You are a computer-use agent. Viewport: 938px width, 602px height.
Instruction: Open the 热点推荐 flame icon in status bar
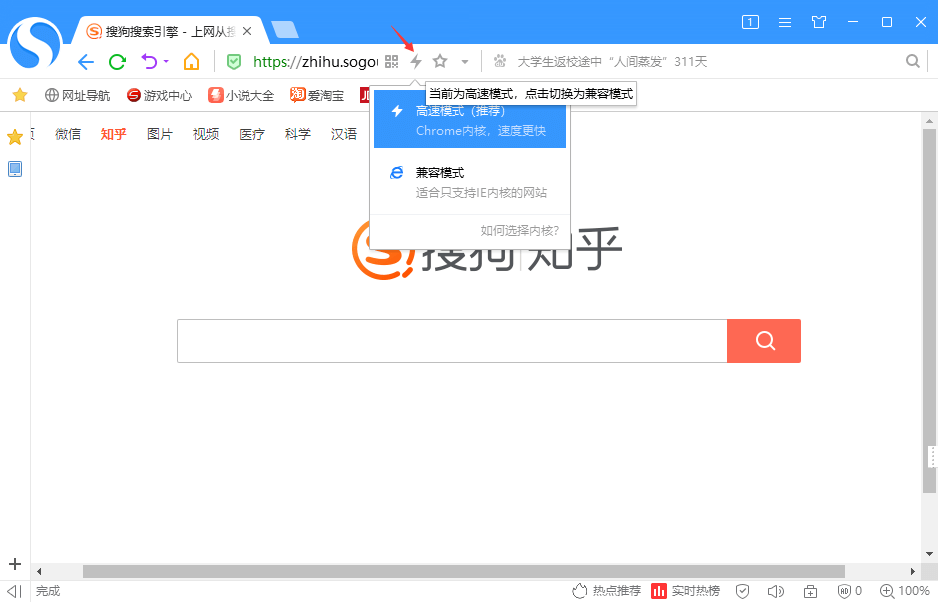tap(580, 591)
